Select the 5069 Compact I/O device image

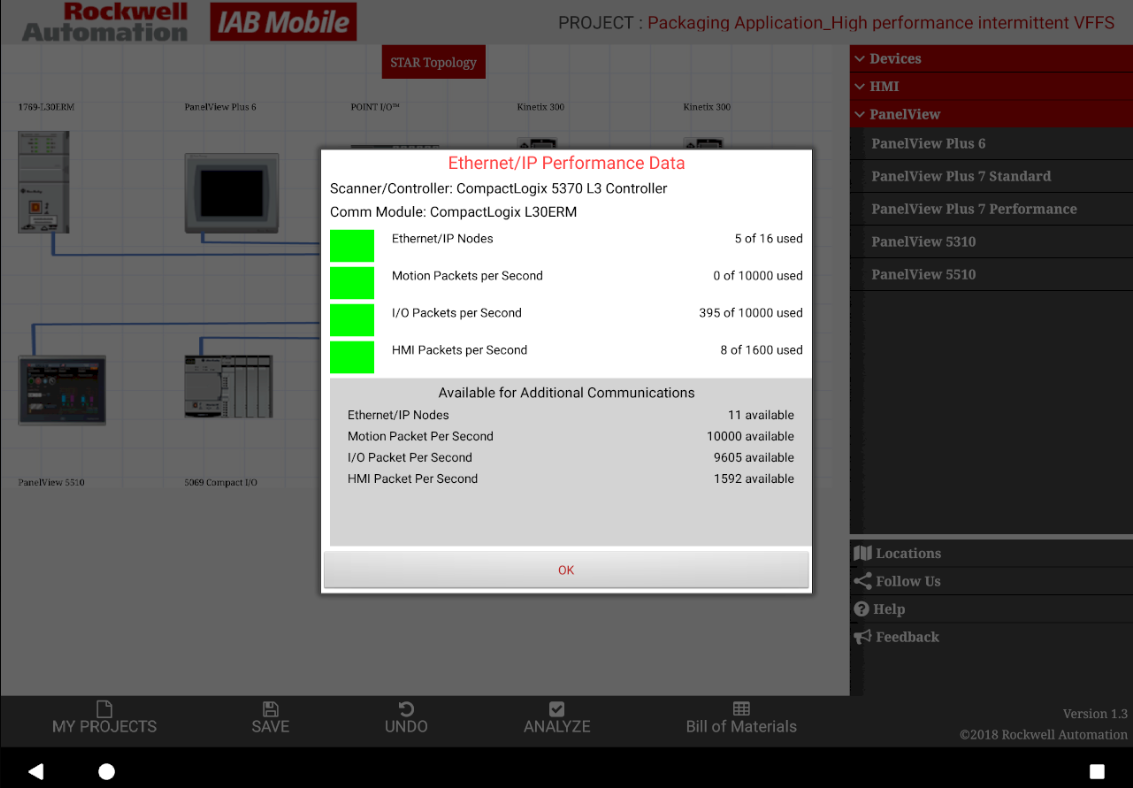coord(228,386)
